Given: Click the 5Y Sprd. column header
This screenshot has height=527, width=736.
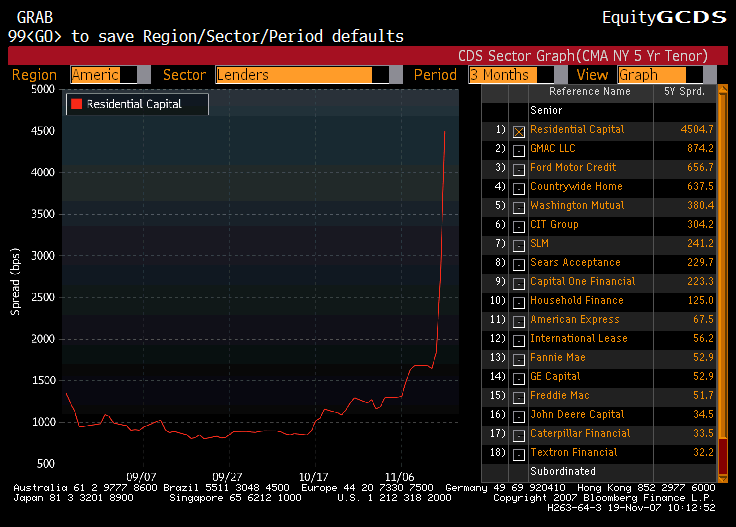Looking at the screenshot, I should [x=684, y=92].
